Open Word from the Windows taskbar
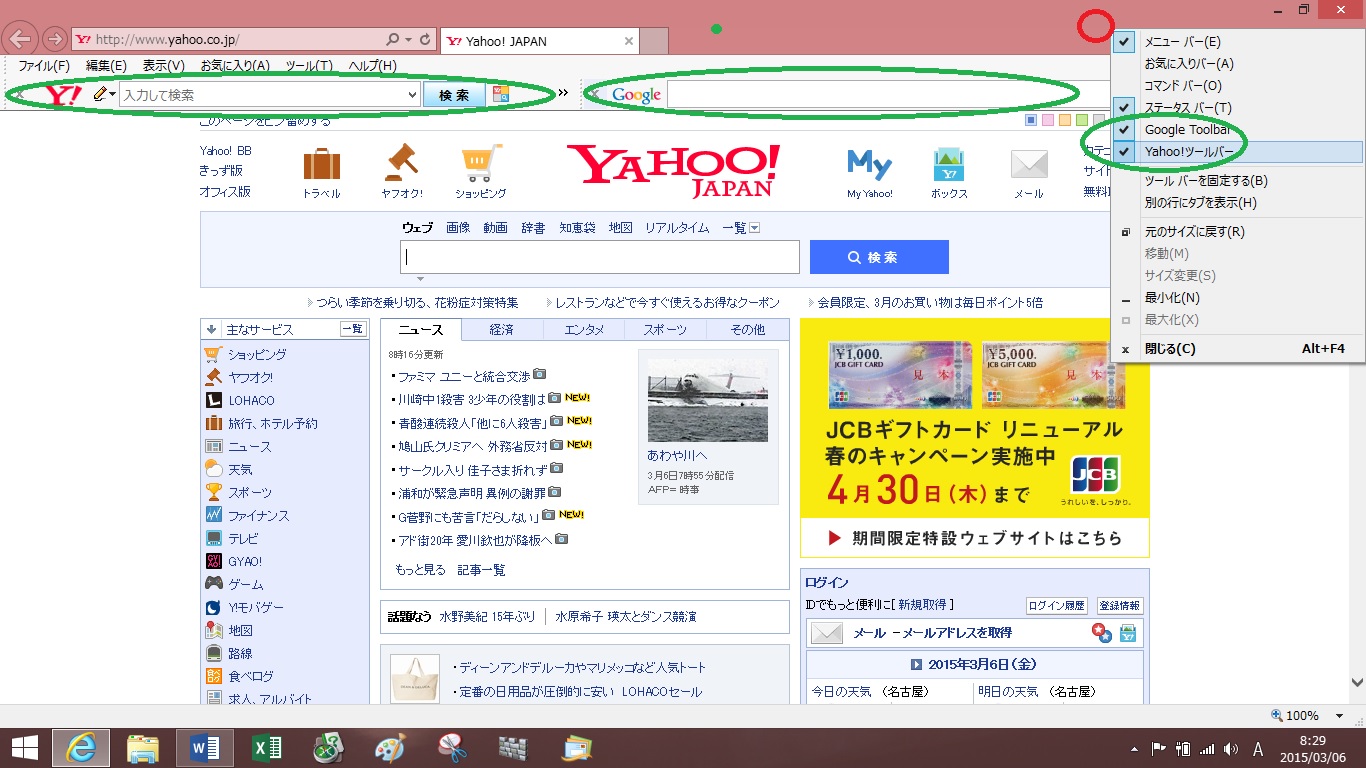 coord(205,747)
